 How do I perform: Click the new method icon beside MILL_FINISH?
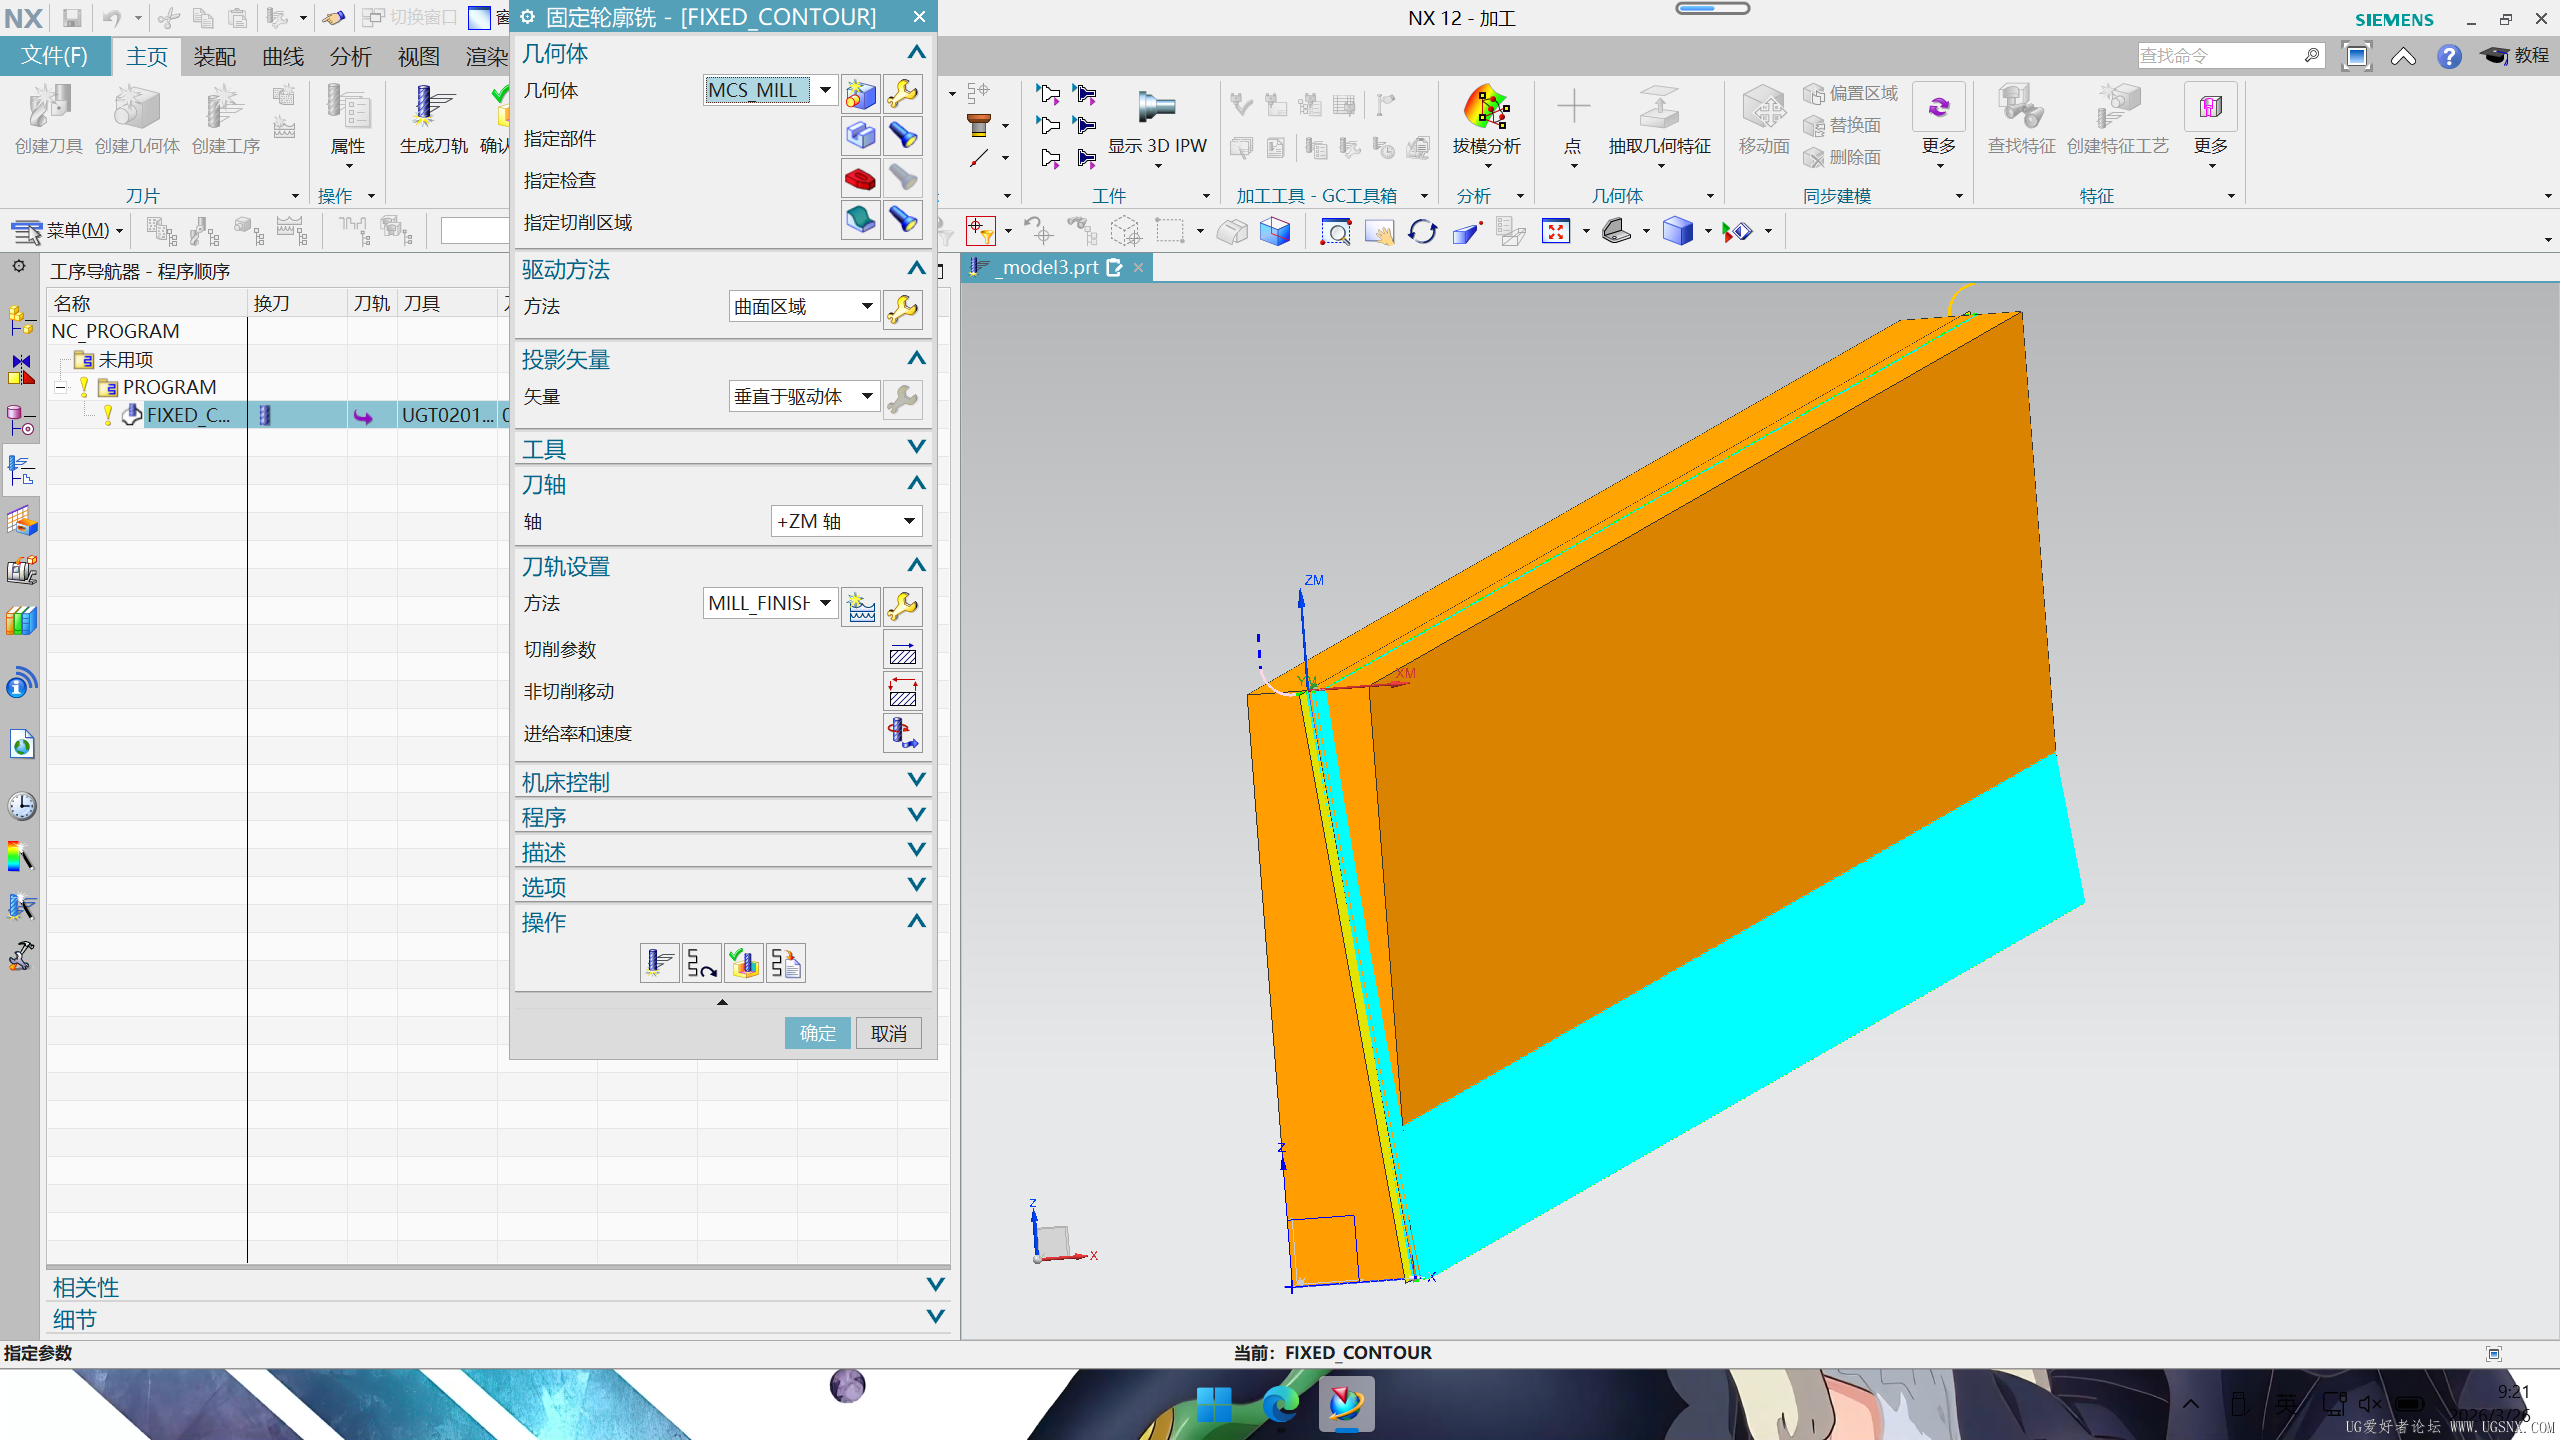tap(860, 607)
